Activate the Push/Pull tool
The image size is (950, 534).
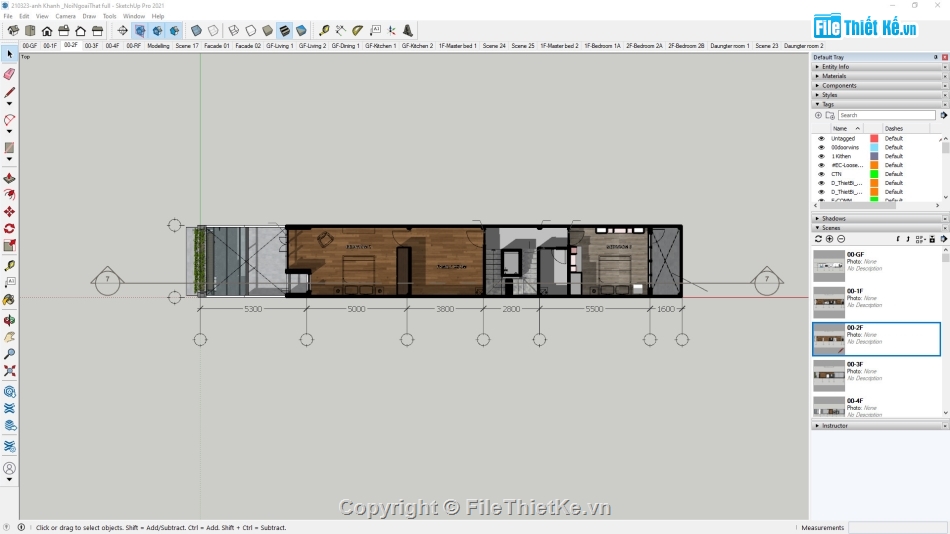[9, 178]
